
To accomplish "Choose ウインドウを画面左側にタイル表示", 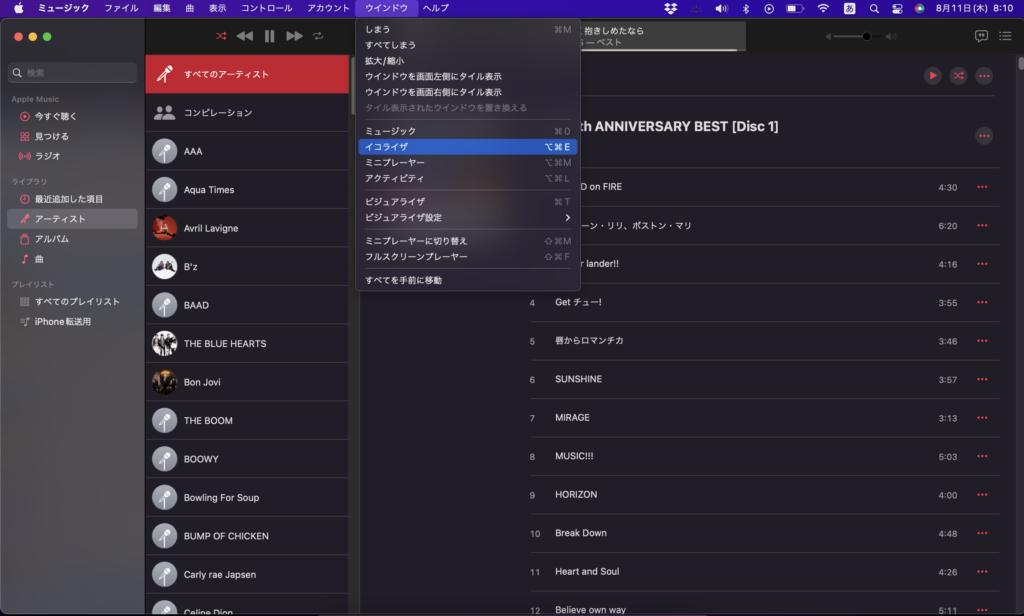I will click(468, 76).
